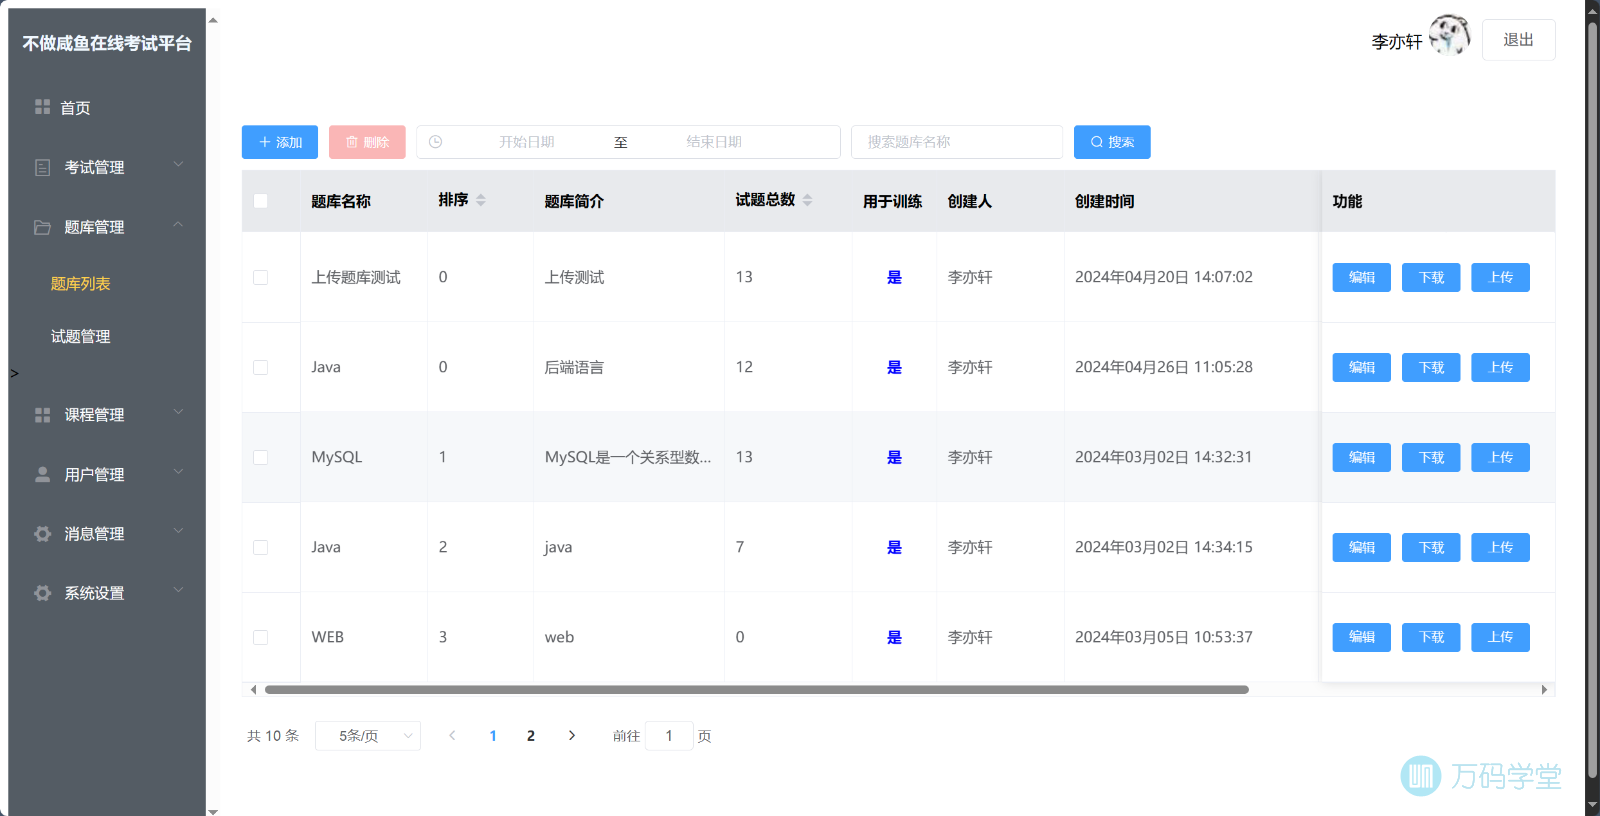Click the clock icon in date range picker
This screenshot has width=1600, height=816.
click(x=435, y=142)
